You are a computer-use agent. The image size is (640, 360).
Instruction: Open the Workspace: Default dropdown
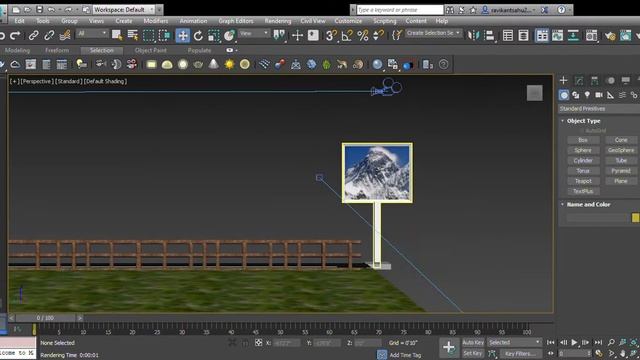(124, 9)
